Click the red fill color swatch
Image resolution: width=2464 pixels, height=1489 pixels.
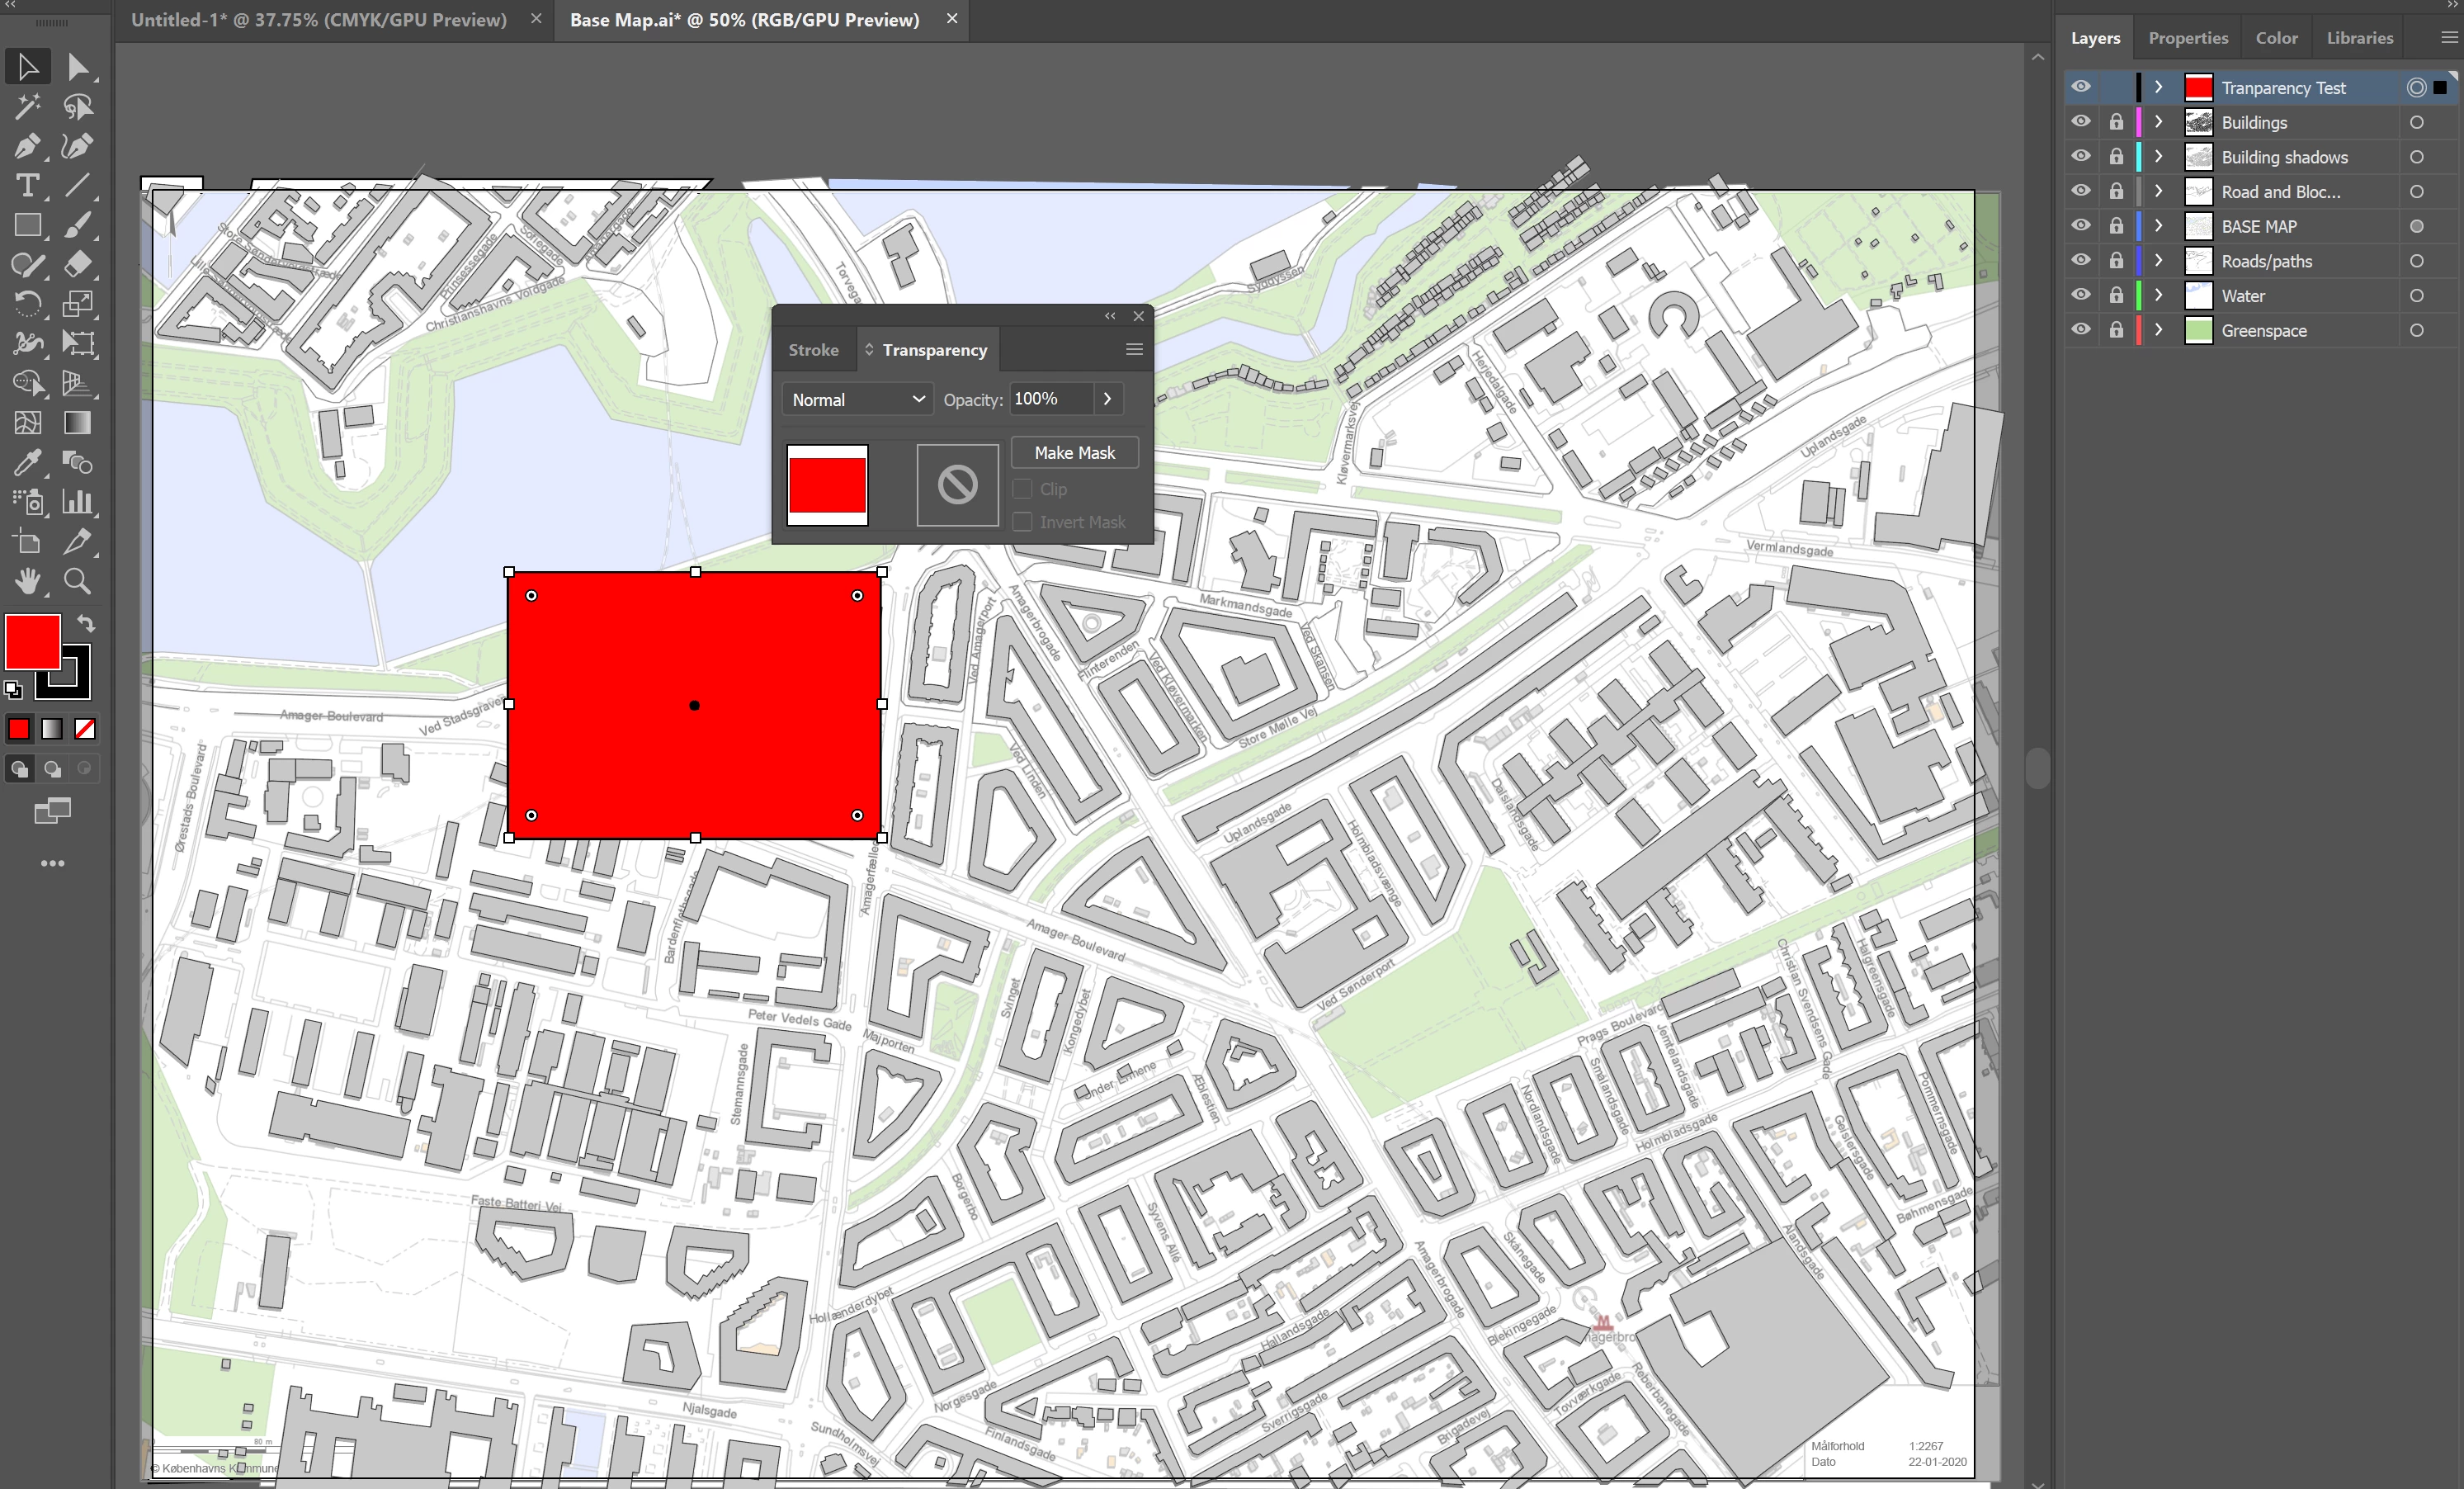pos(32,641)
